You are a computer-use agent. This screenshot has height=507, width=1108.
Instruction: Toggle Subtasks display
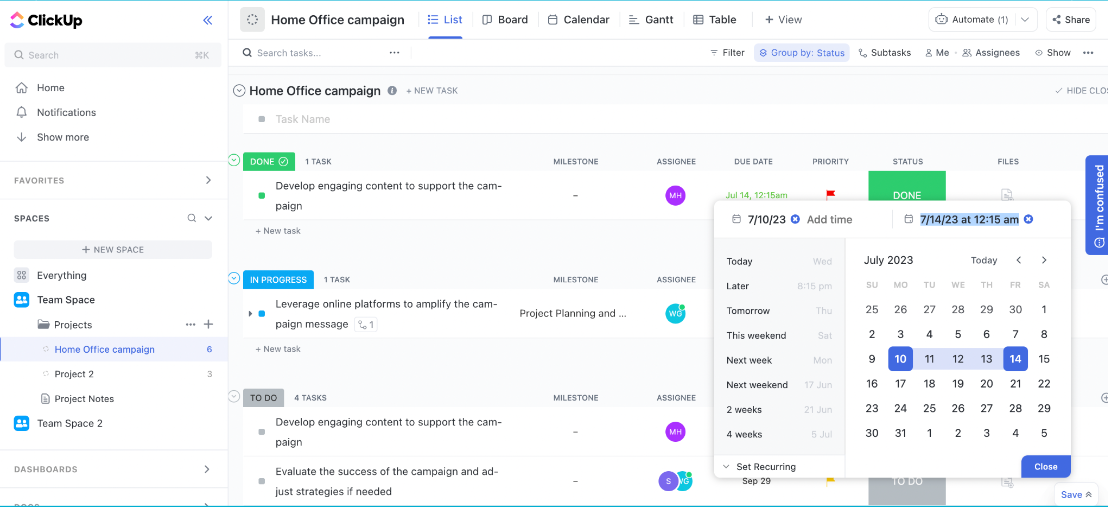click(x=885, y=53)
